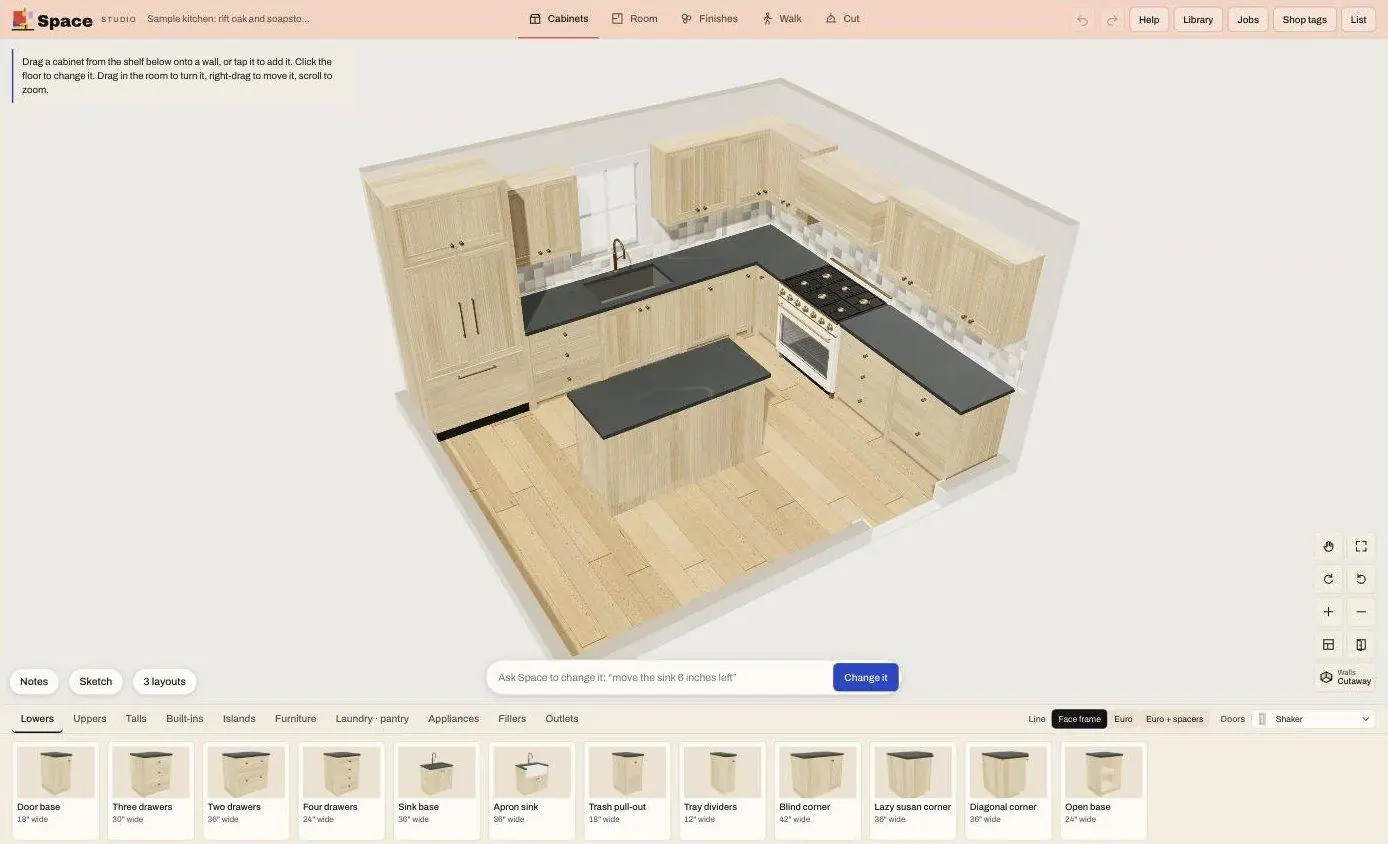Rotate the view counter-clockwise

(1361, 579)
